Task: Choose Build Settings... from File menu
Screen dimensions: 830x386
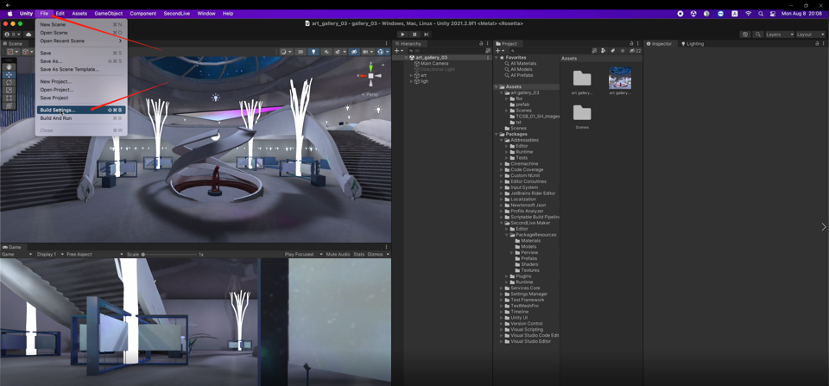Action: click(x=82, y=110)
